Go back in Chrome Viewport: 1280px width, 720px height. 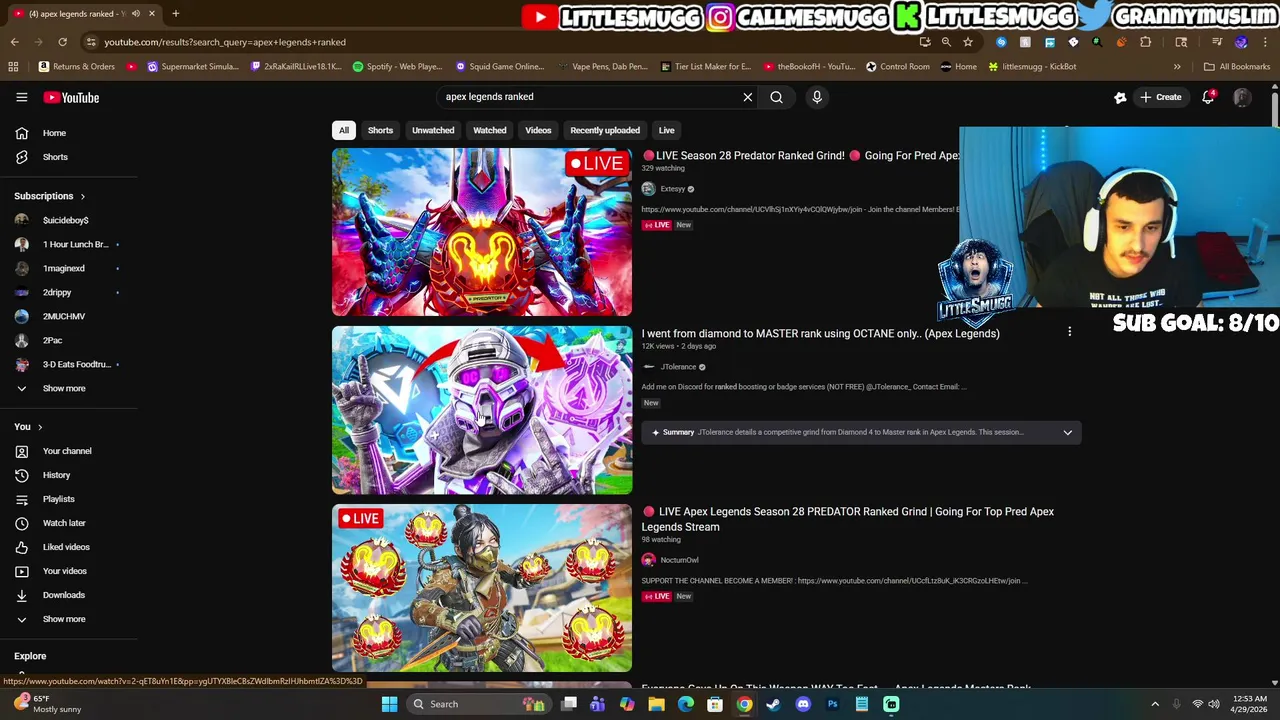[x=14, y=42]
